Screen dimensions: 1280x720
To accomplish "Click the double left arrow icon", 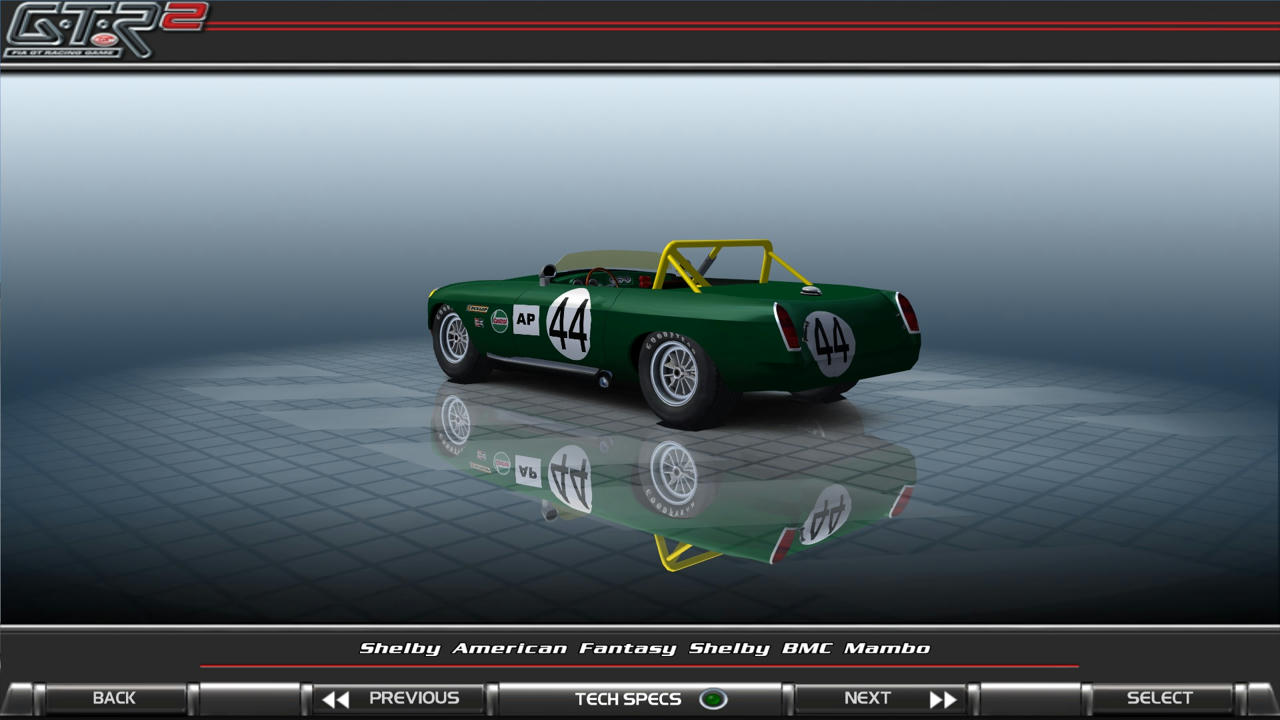I will pos(336,699).
